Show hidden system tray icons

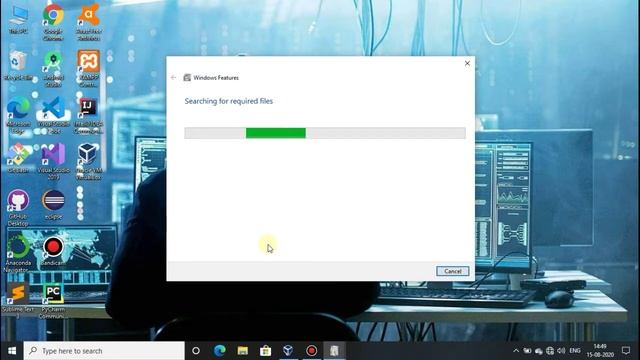coord(516,351)
